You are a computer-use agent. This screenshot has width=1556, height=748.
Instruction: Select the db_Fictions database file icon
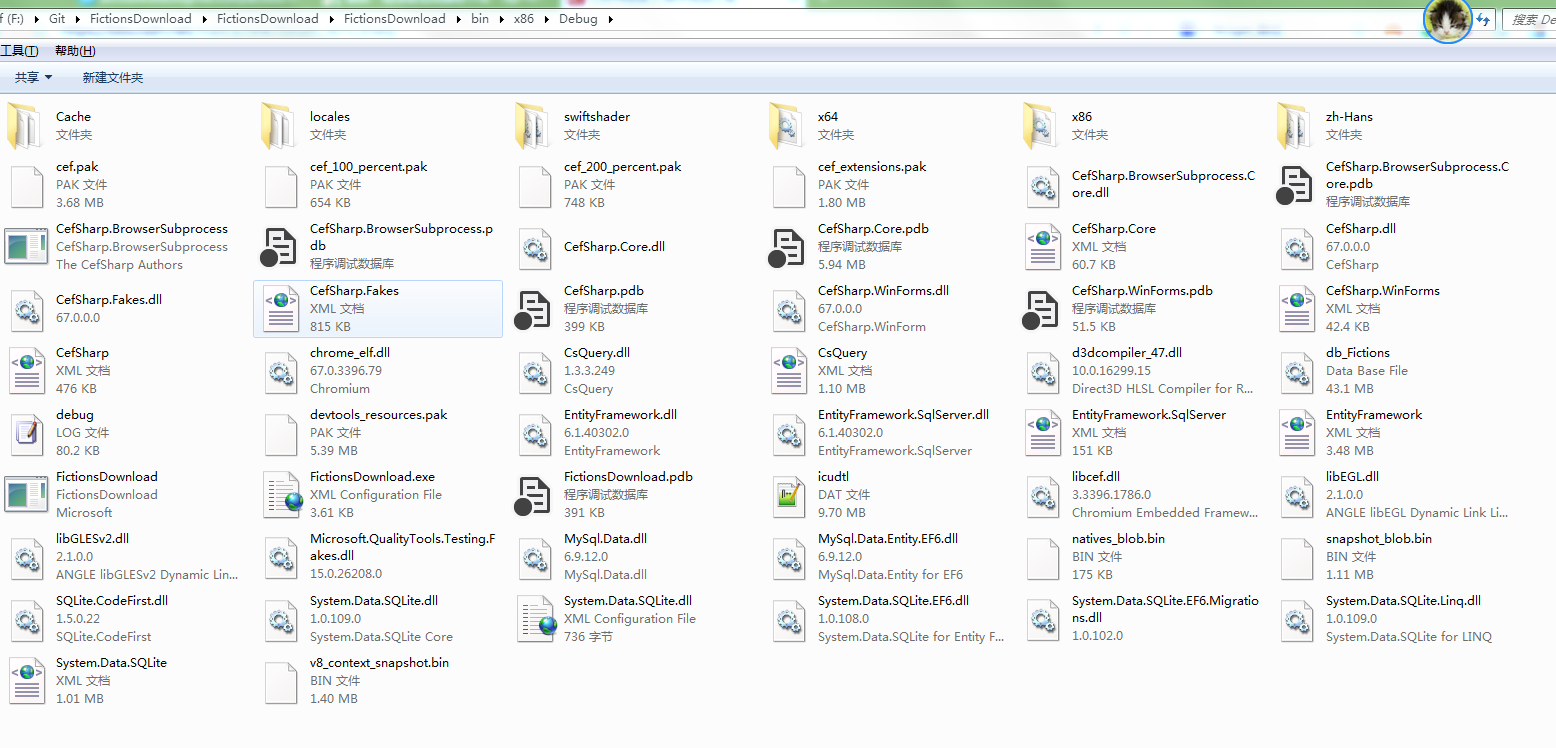[x=1297, y=372]
